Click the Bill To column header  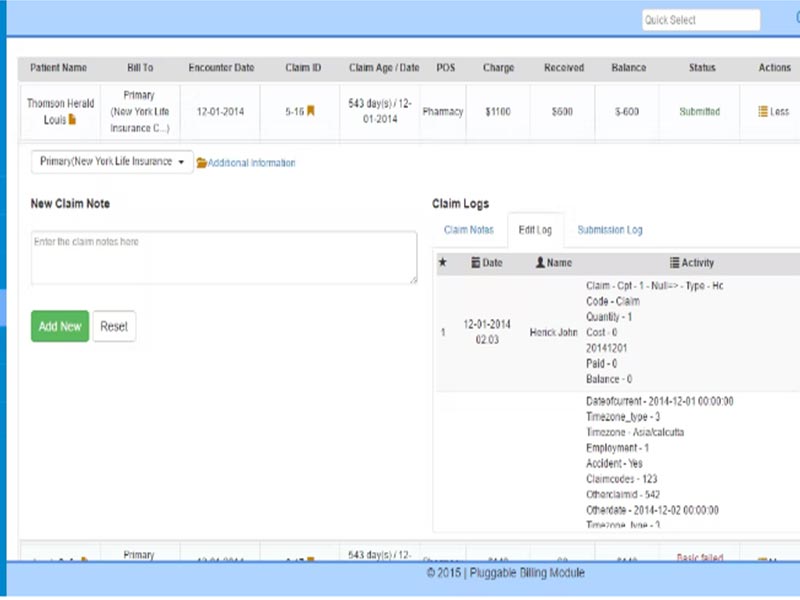pos(140,67)
